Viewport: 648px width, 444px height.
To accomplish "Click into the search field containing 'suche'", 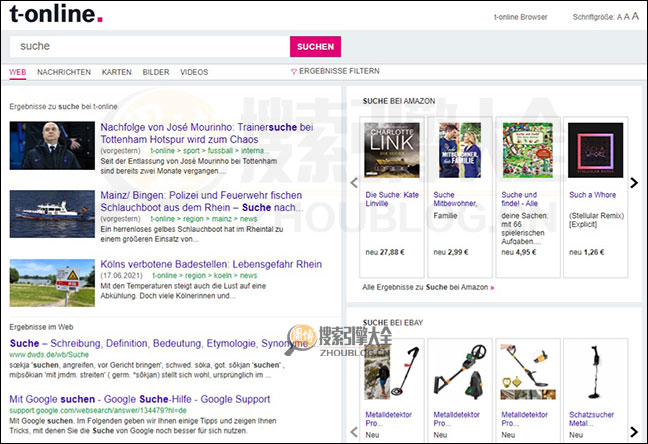I will click(150, 46).
